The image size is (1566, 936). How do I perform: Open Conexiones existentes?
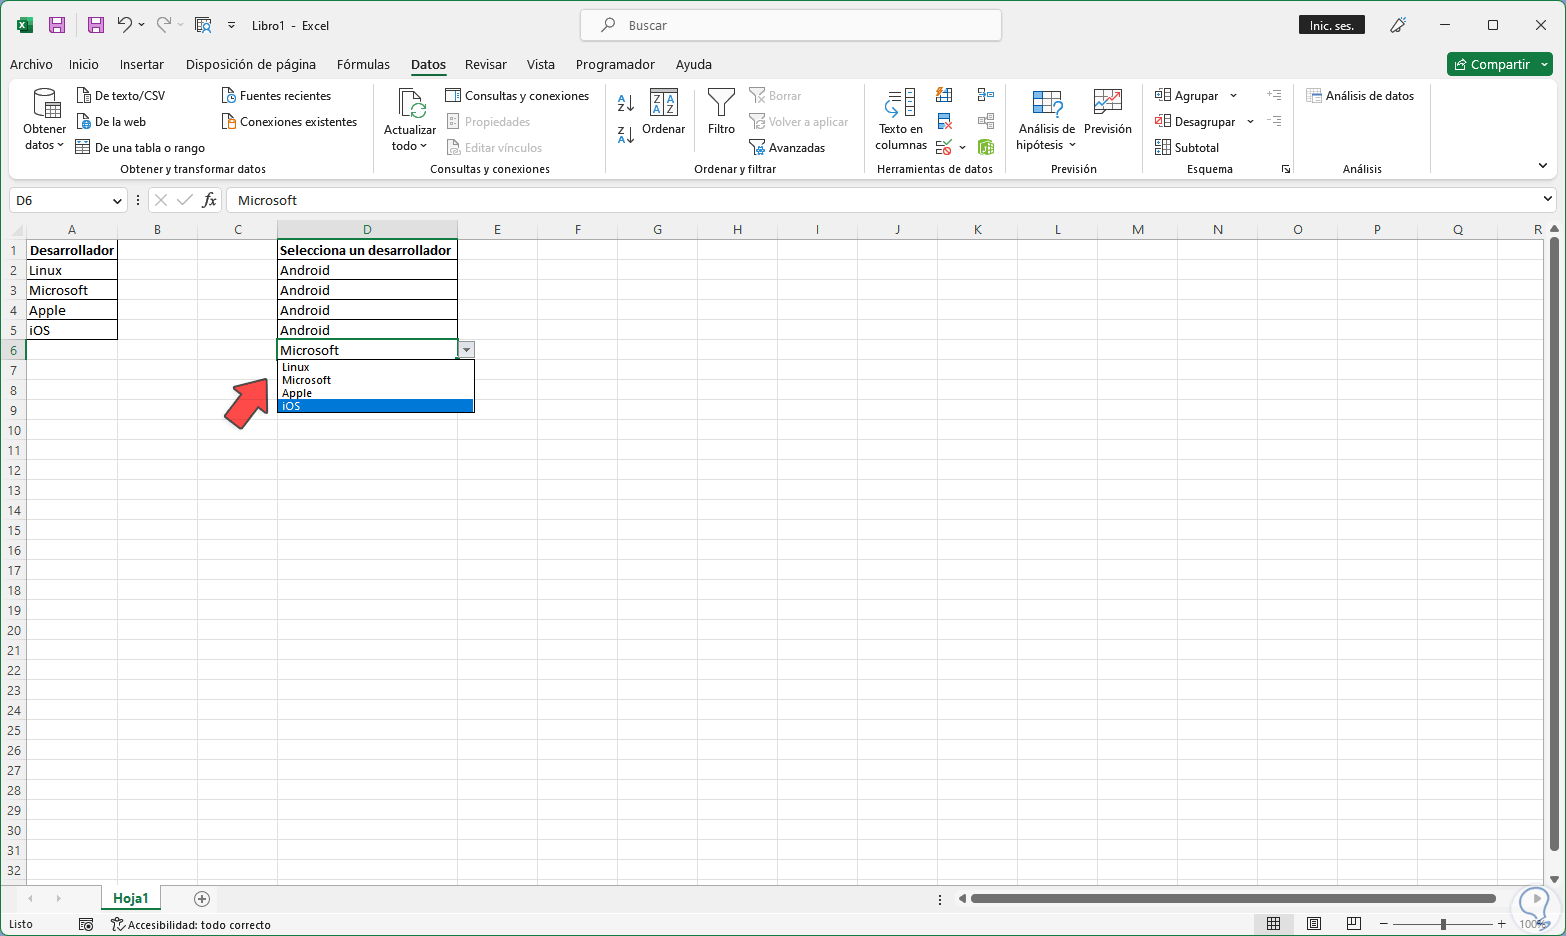(289, 122)
